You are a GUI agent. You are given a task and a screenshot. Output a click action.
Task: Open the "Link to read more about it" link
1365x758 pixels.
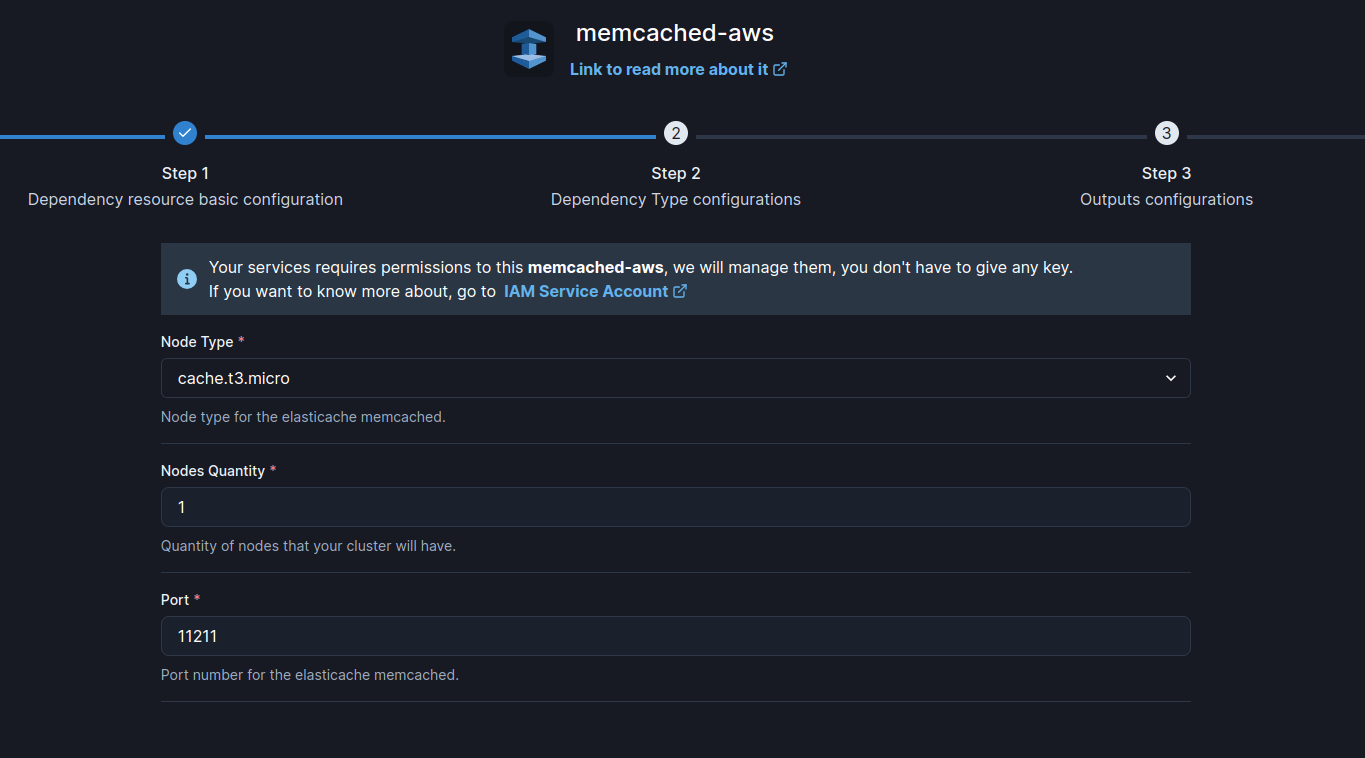(678, 69)
